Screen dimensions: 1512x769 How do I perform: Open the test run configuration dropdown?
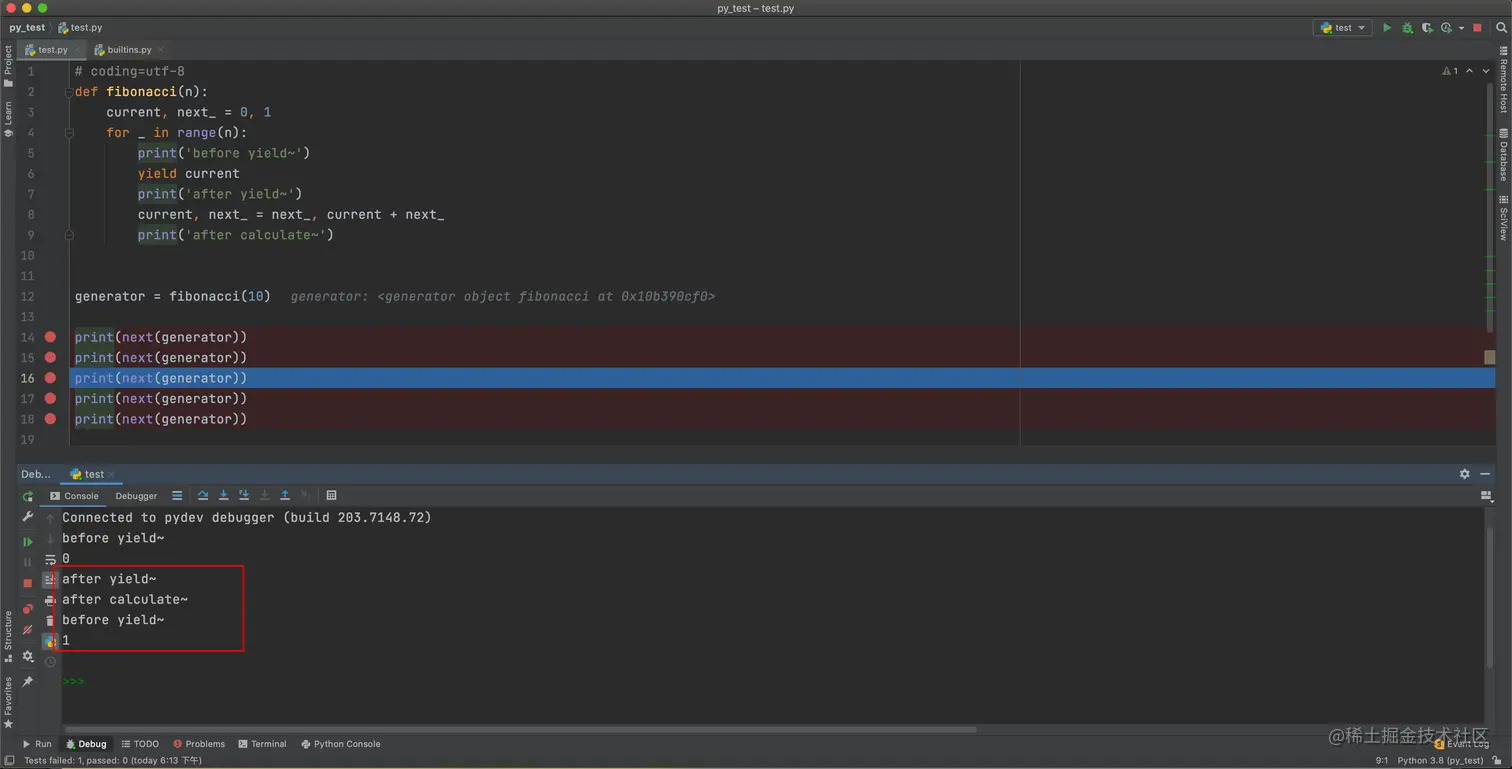tap(1342, 28)
